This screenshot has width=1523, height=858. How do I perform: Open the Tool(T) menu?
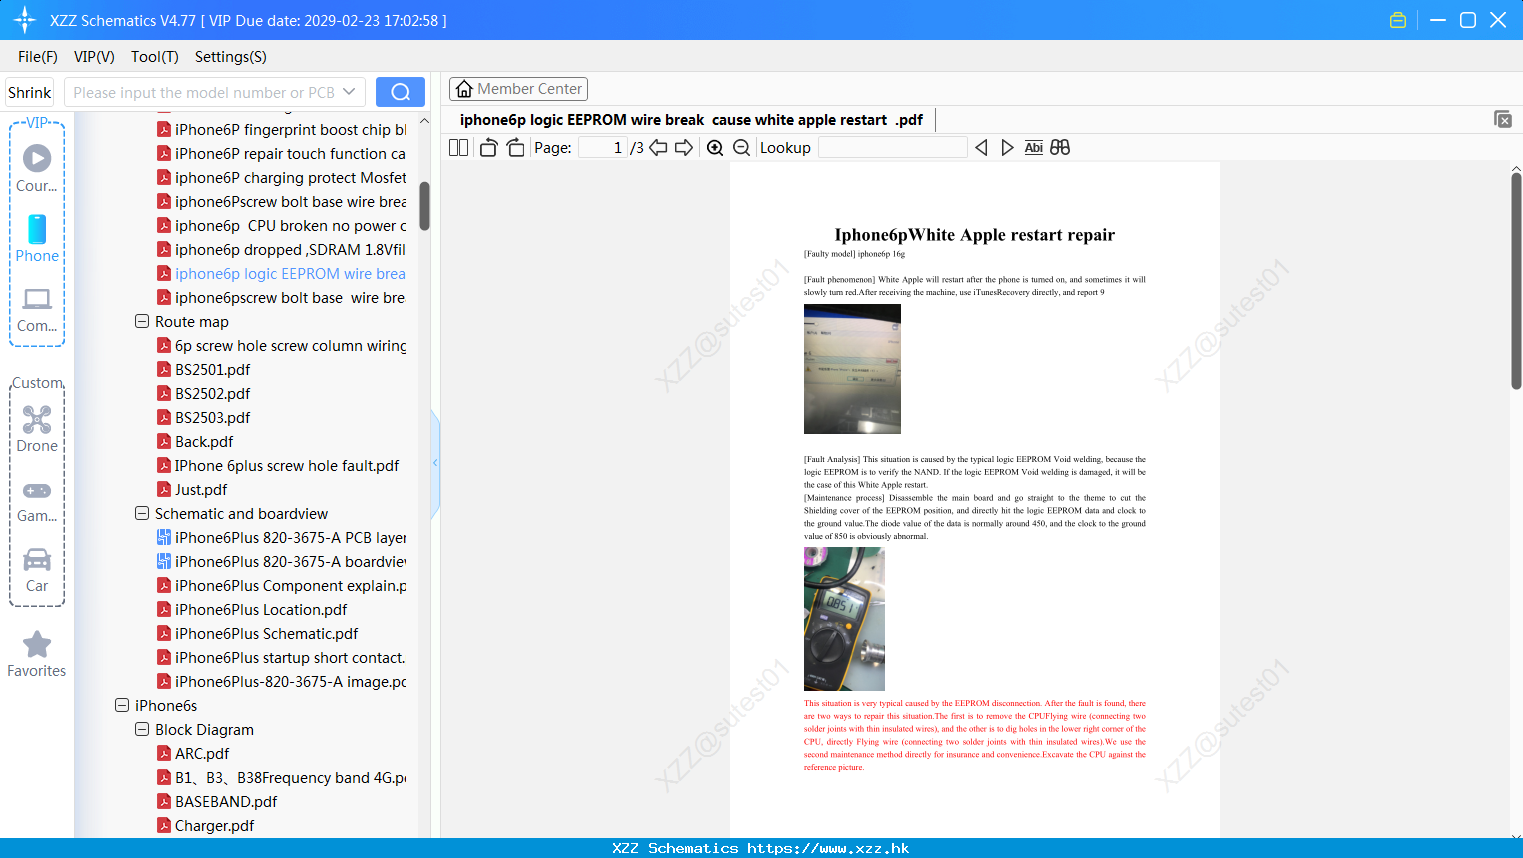click(154, 57)
